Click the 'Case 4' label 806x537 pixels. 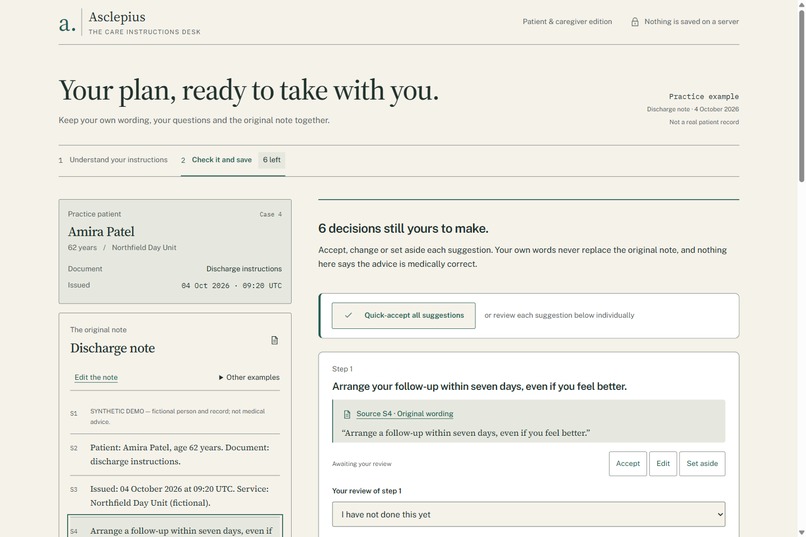(270, 214)
